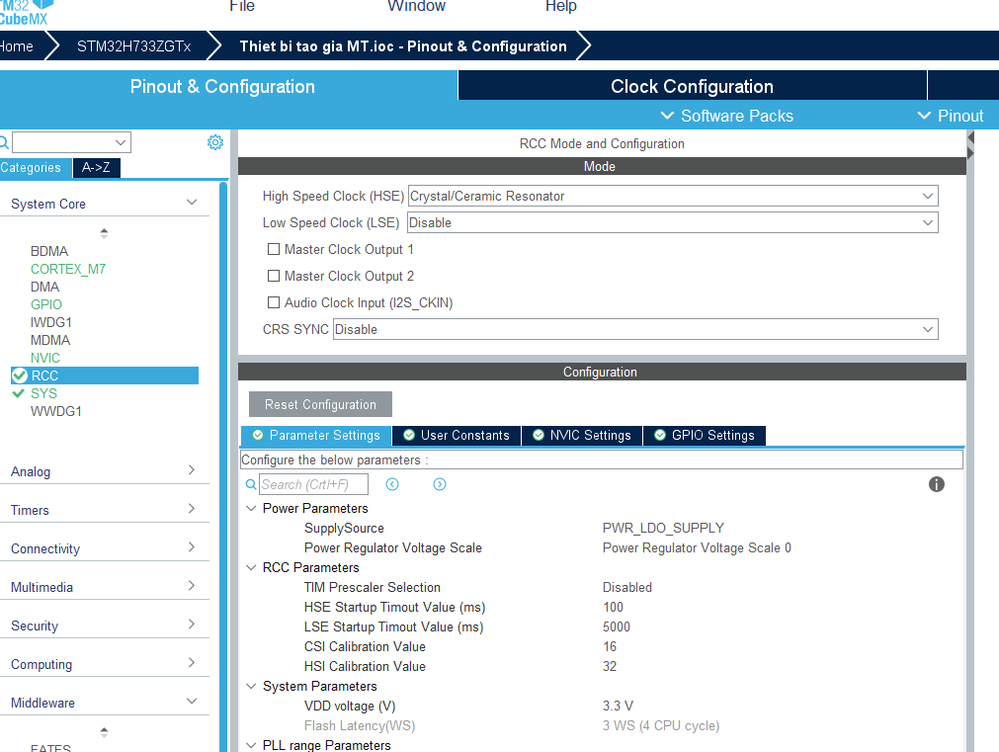The image size is (999, 752).
Task: Expand the Analog category
Action: [191, 470]
